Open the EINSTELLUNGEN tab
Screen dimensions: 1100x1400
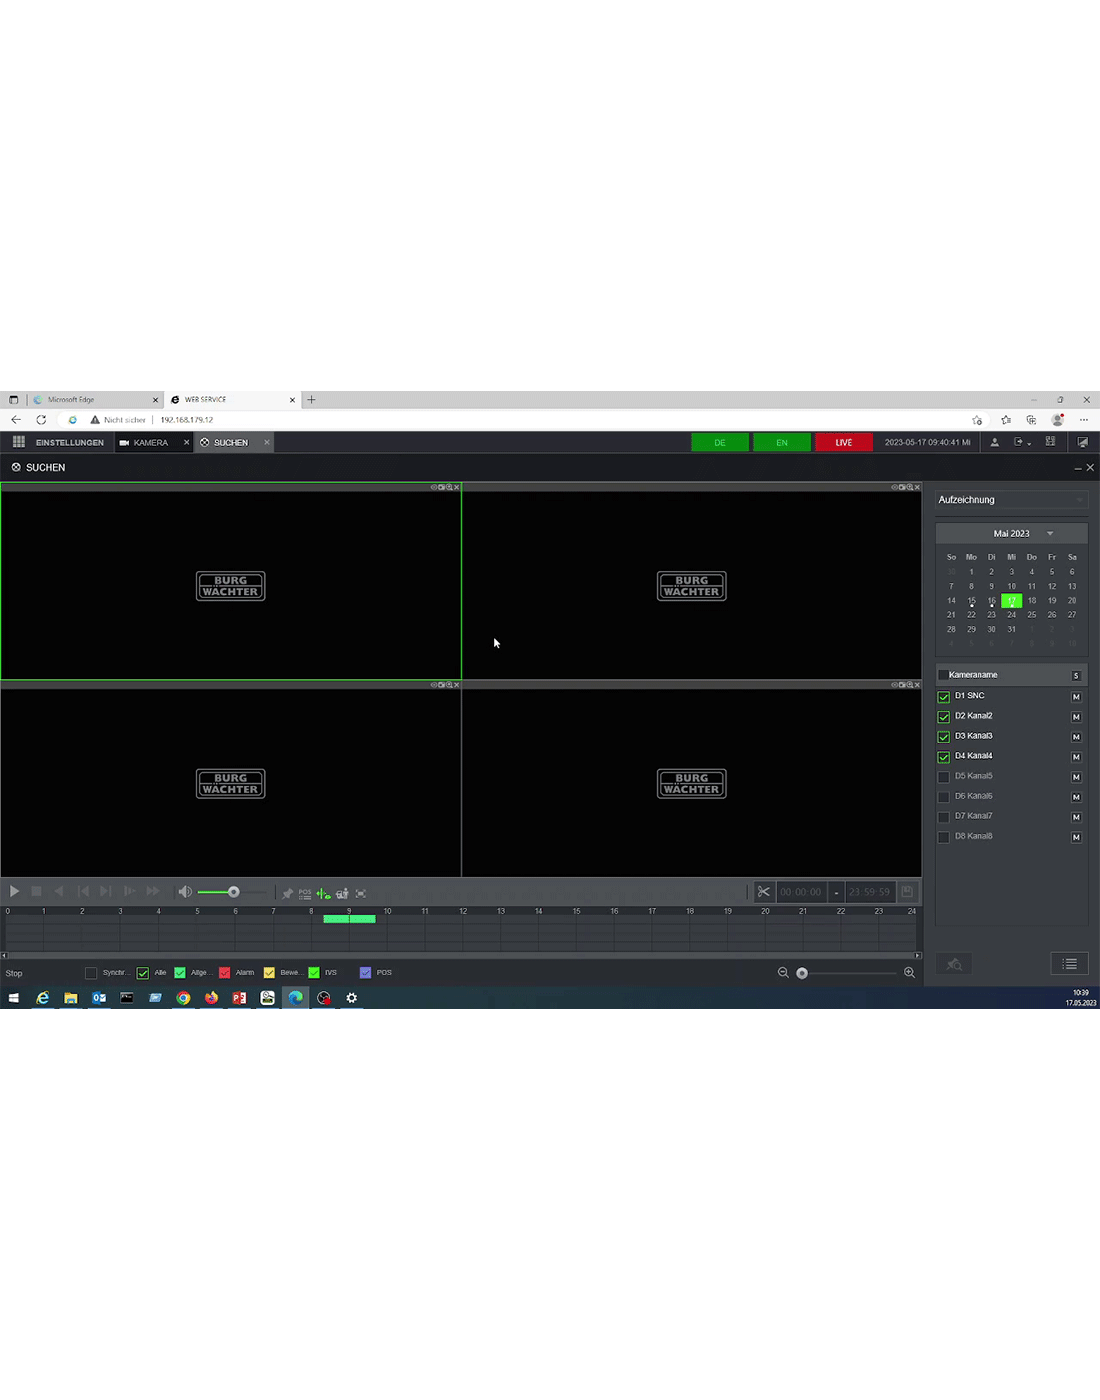click(69, 442)
